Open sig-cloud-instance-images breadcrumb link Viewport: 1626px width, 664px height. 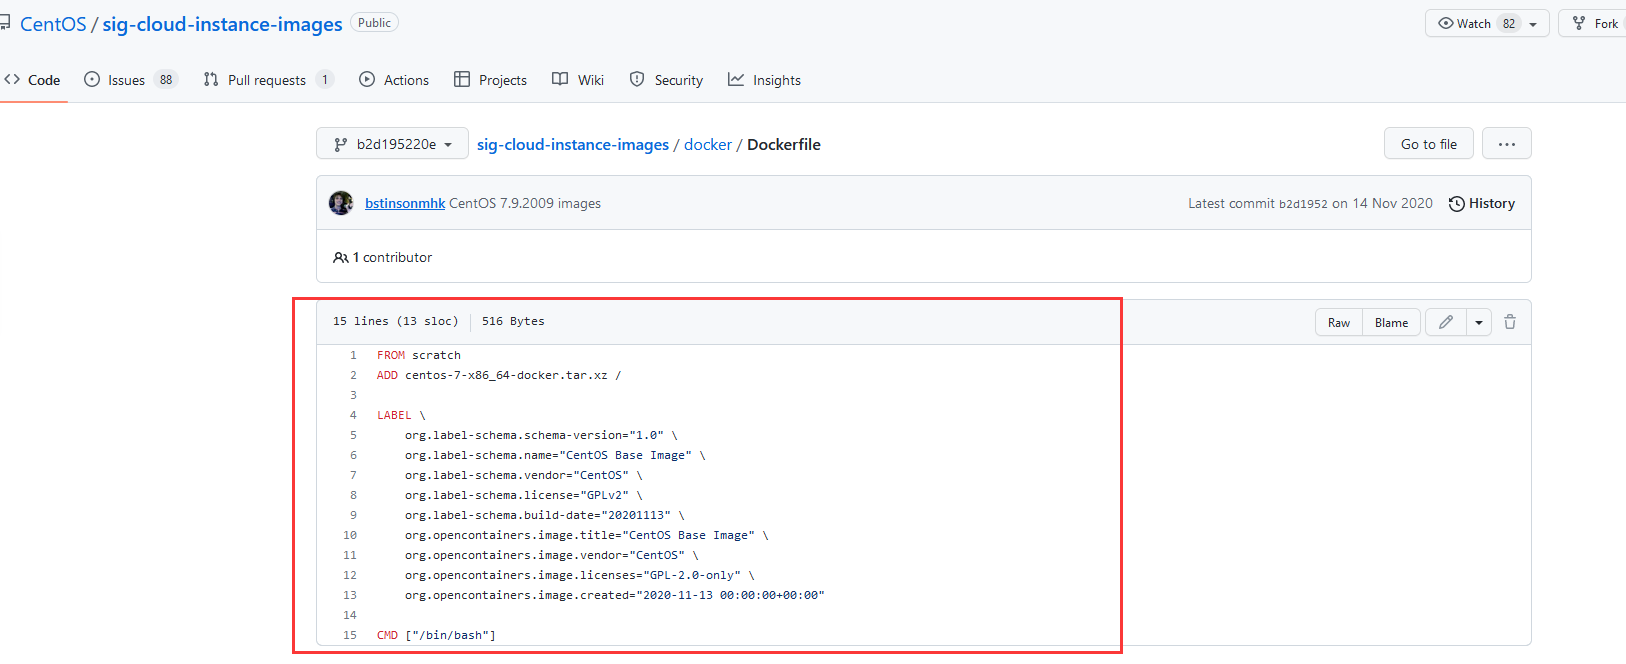click(573, 144)
